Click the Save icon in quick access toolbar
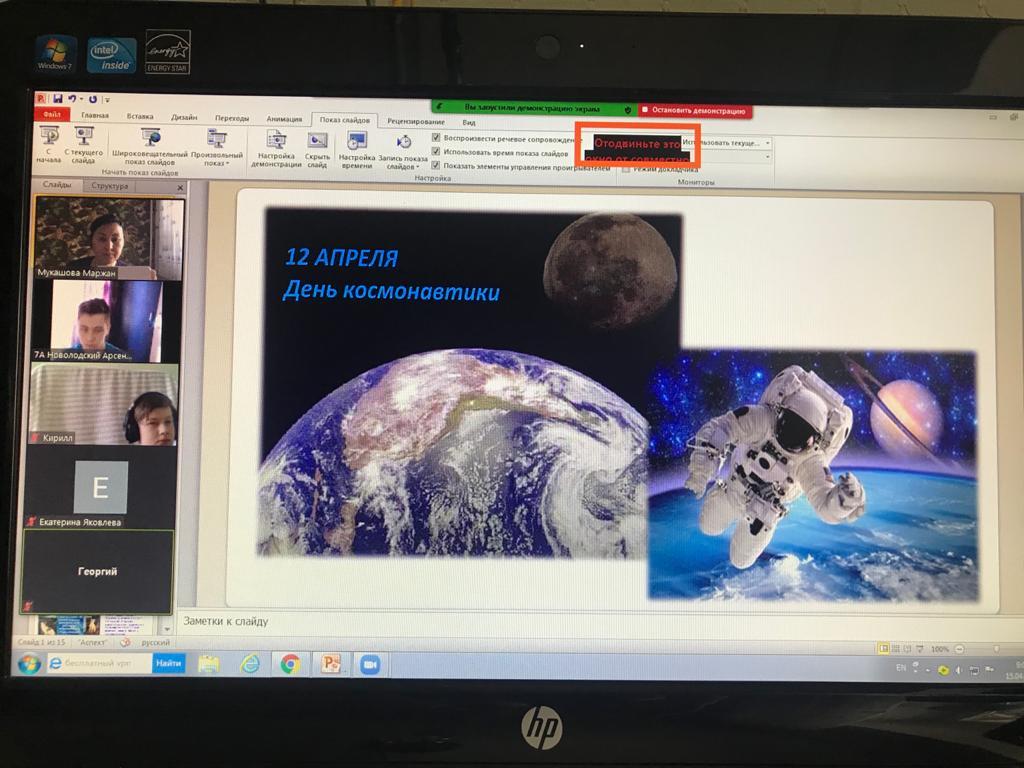 tap(57, 99)
